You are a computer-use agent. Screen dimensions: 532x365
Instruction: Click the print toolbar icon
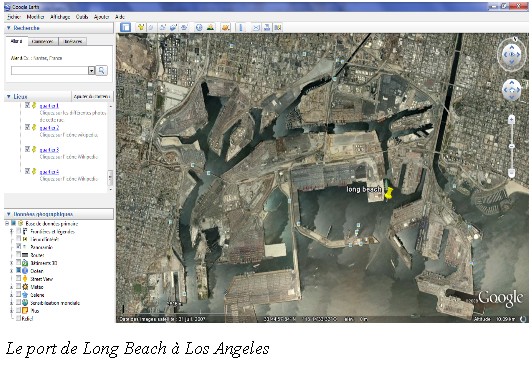pos(267,27)
